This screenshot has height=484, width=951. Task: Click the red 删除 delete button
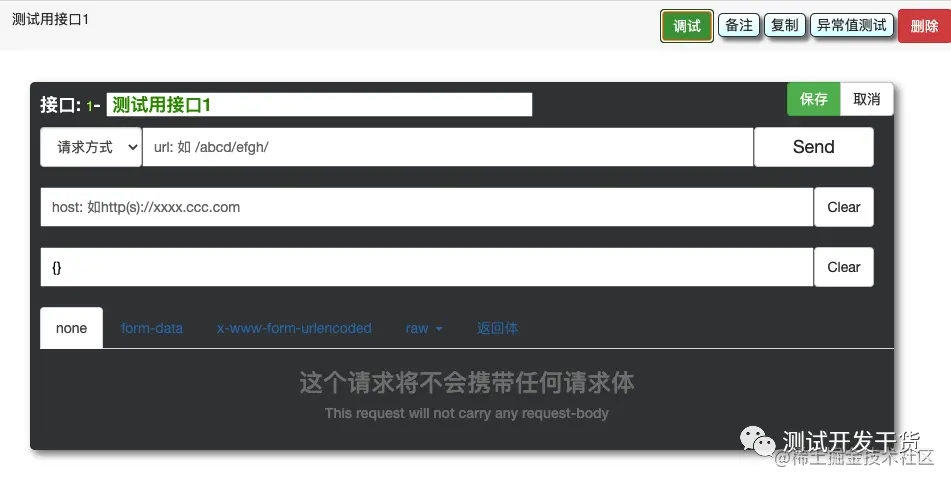point(924,26)
